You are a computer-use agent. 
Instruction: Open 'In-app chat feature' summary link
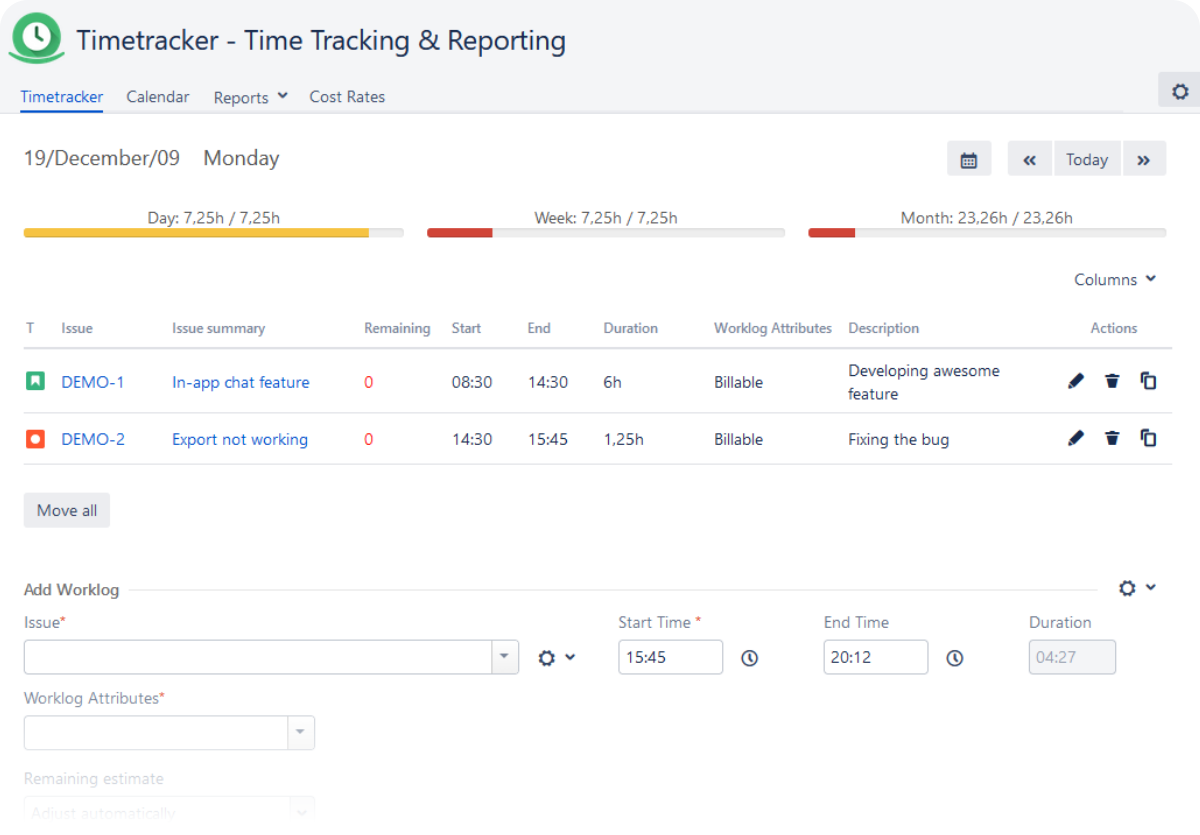click(x=241, y=382)
